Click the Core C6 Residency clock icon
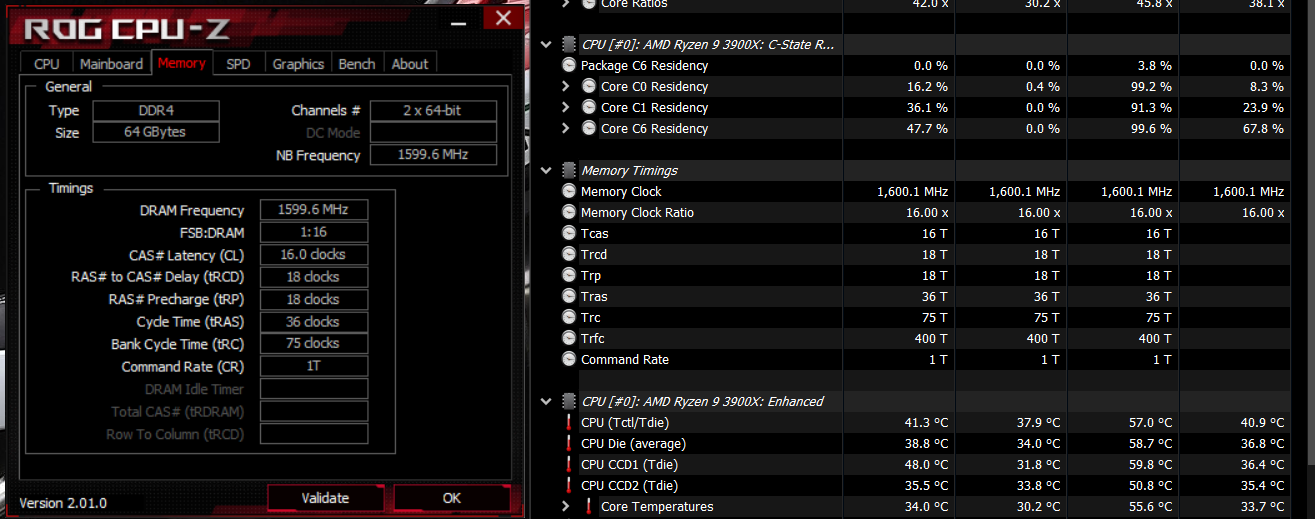 589,128
